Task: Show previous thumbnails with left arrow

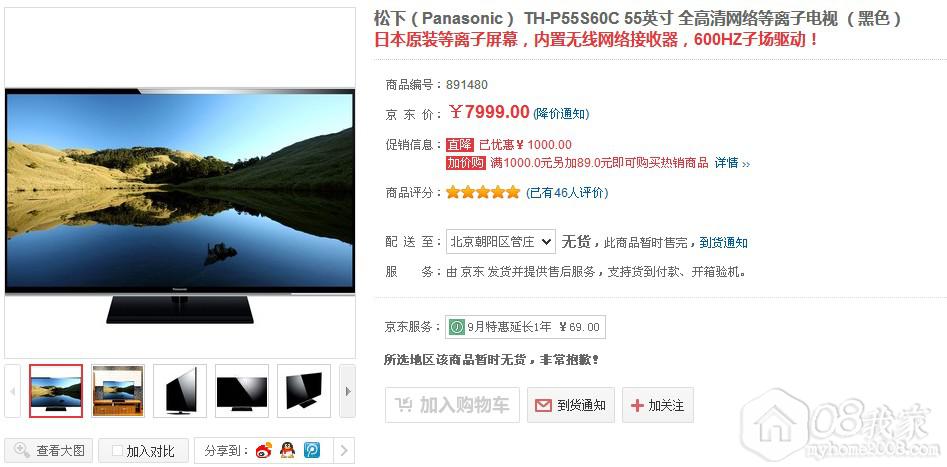Action: (x=13, y=391)
